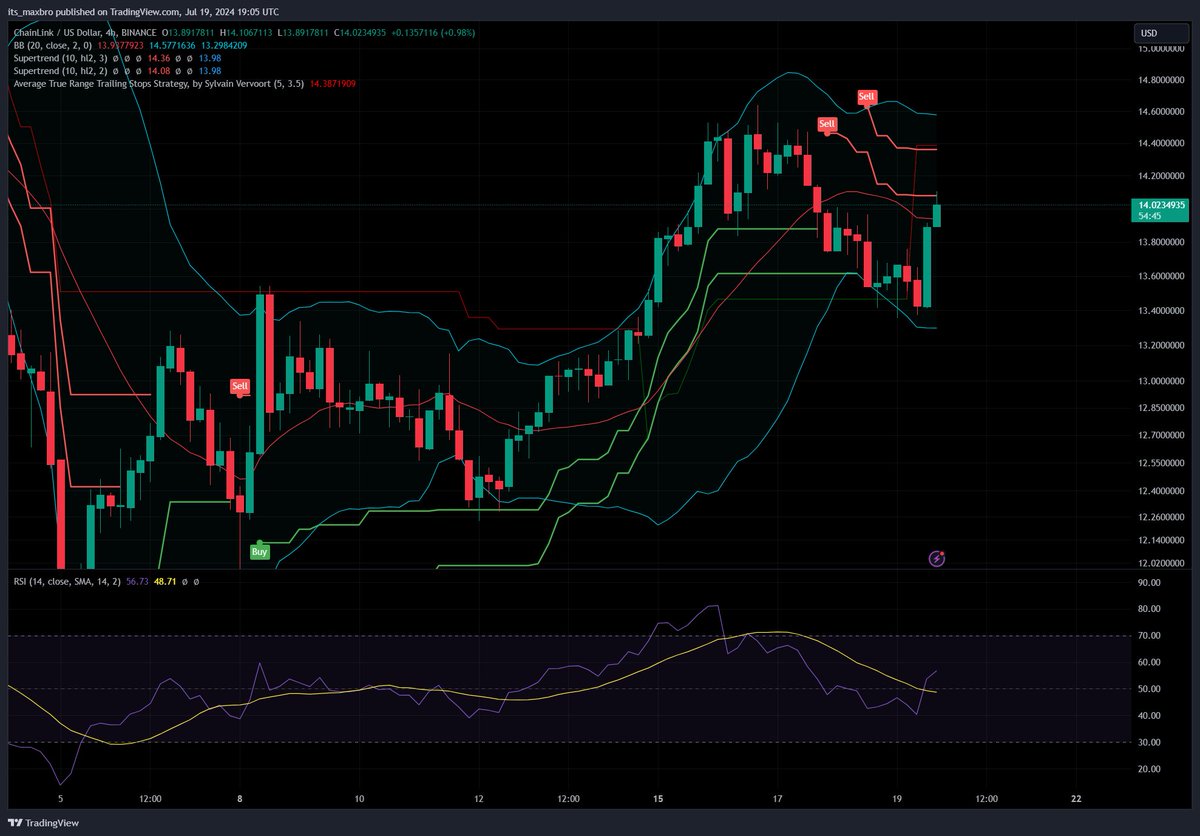Open the TradingView logo link
This screenshot has height=836, width=1200.
(x=43, y=823)
